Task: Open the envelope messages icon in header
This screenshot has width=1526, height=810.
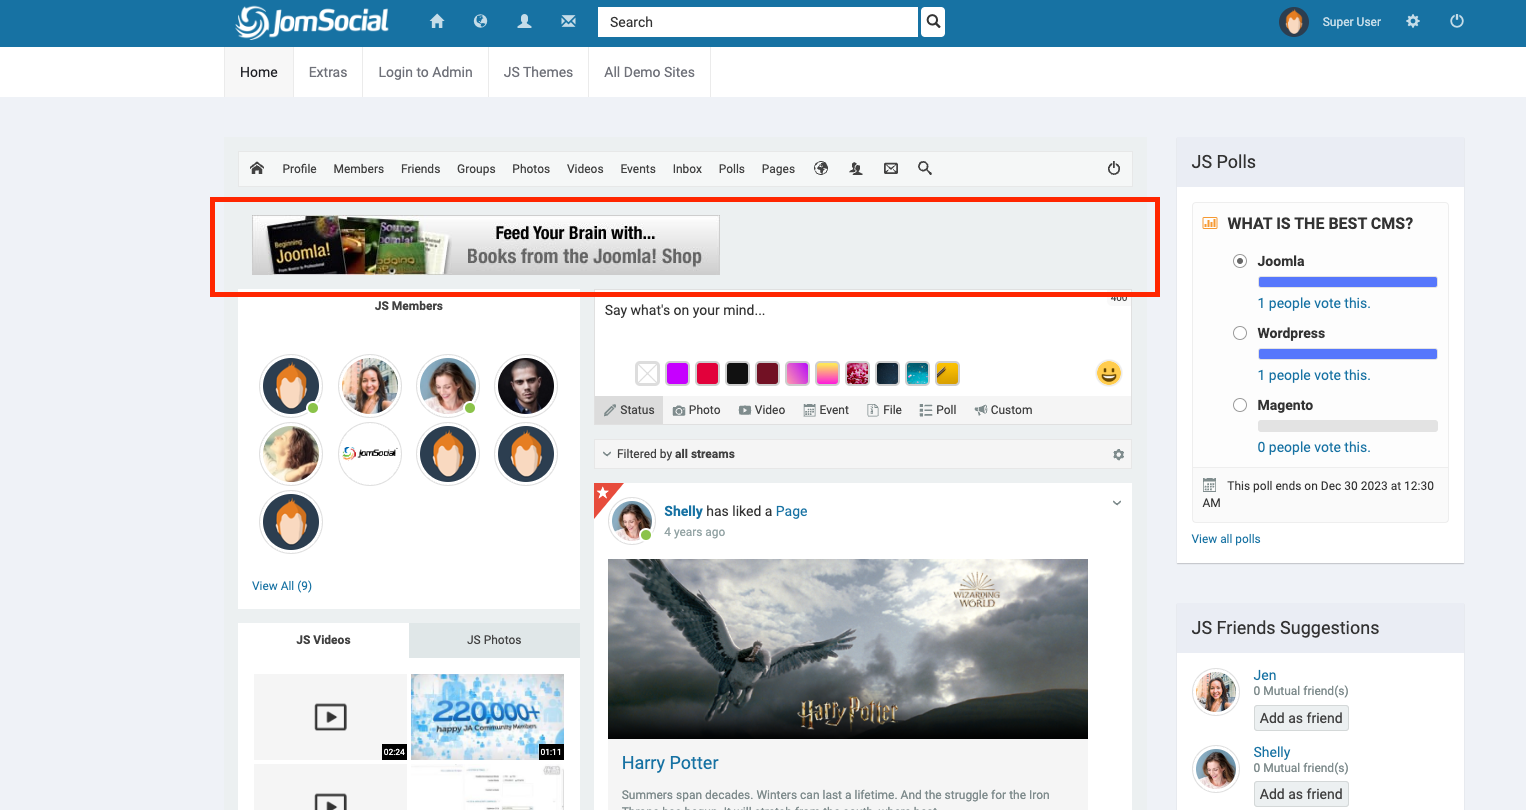Action: click(x=568, y=21)
